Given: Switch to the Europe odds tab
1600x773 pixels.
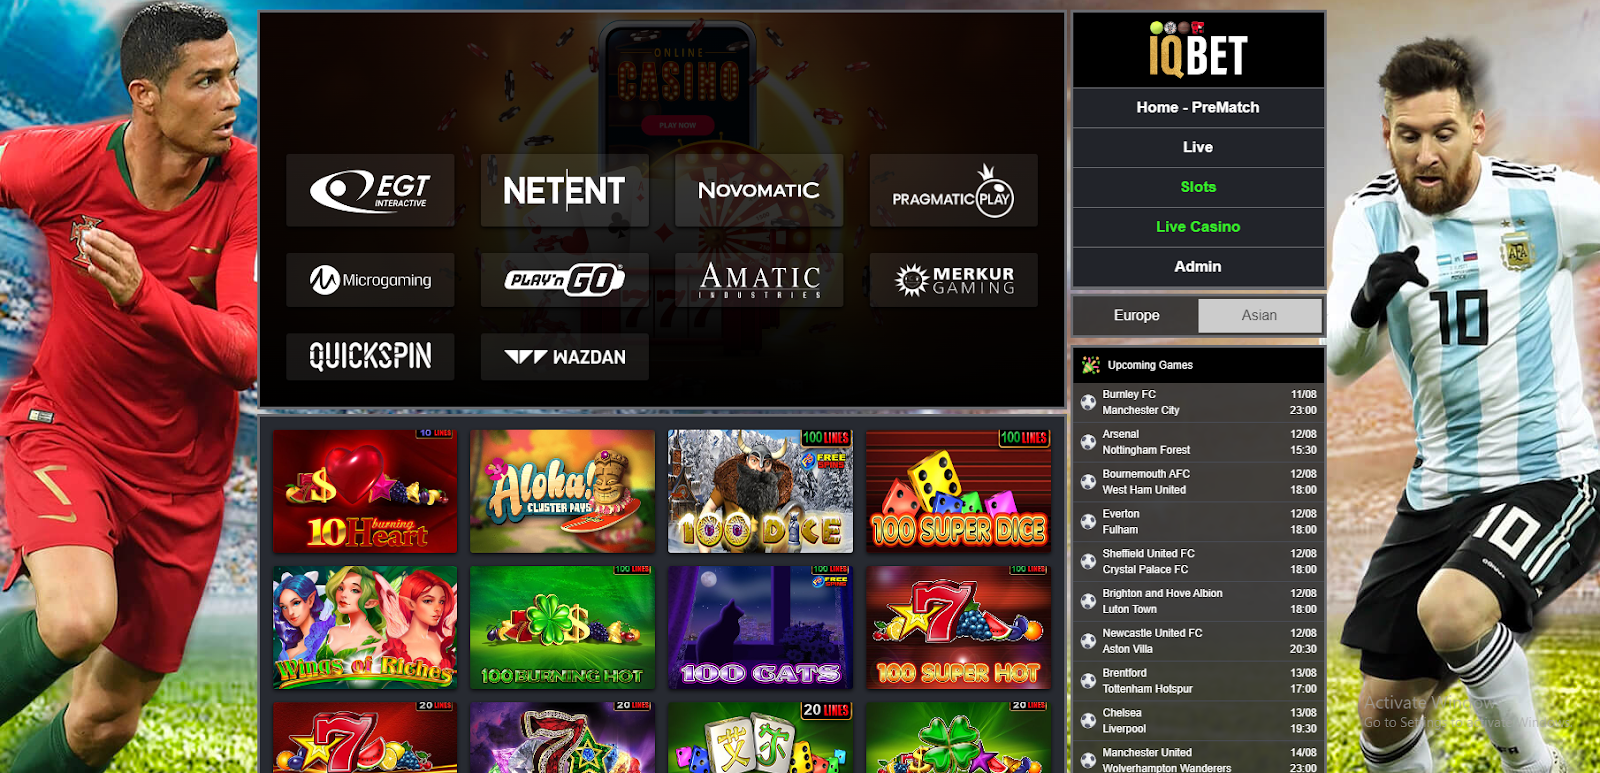Looking at the screenshot, I should tap(1137, 315).
